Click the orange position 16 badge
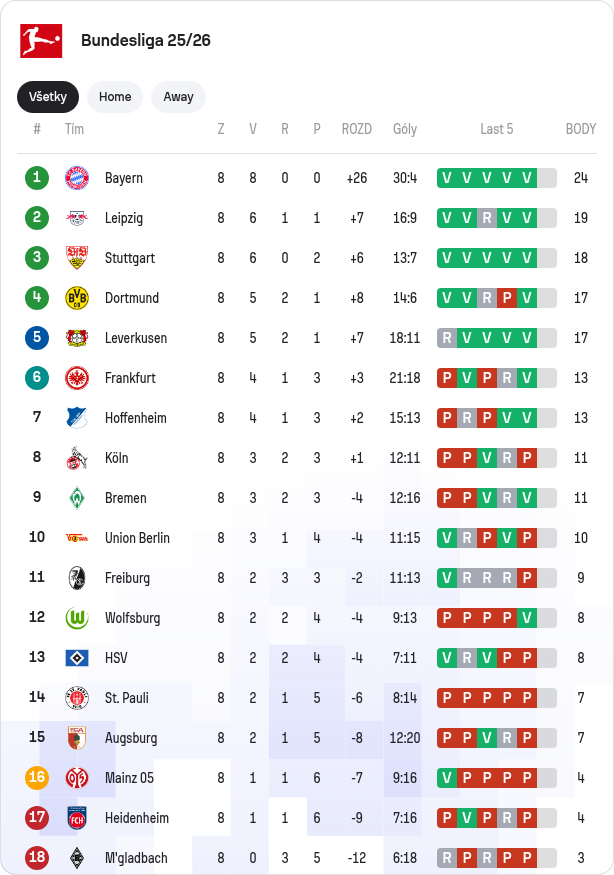 click(37, 778)
